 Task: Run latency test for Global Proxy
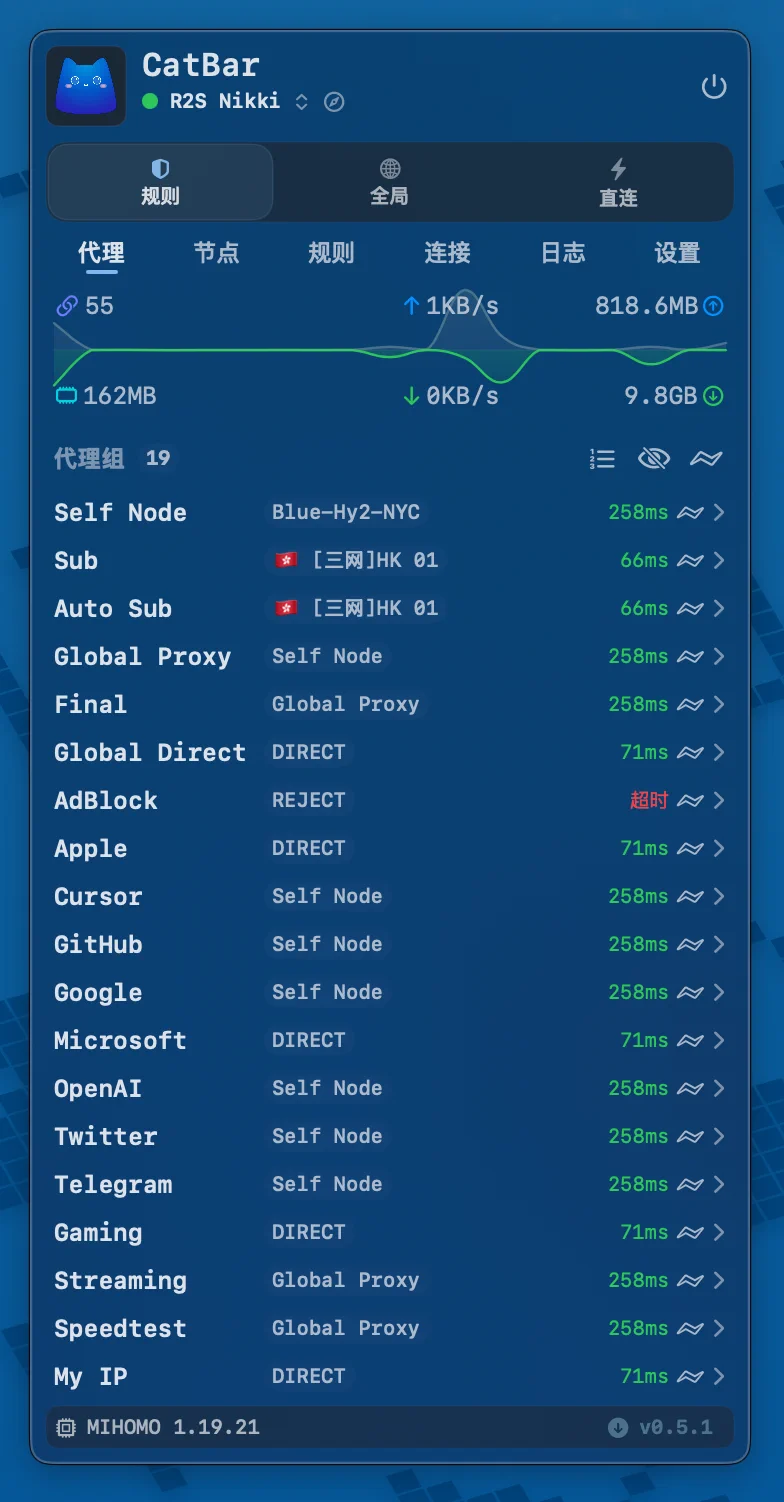pos(690,657)
